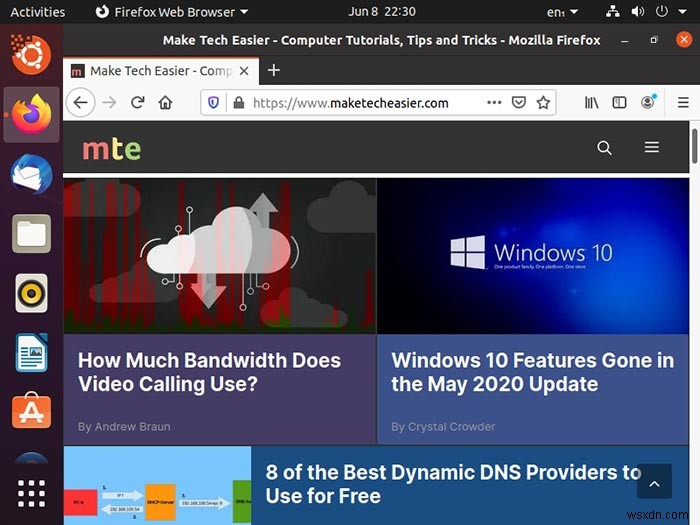
Task: Open page actions three-dot menu
Action: pos(494,103)
